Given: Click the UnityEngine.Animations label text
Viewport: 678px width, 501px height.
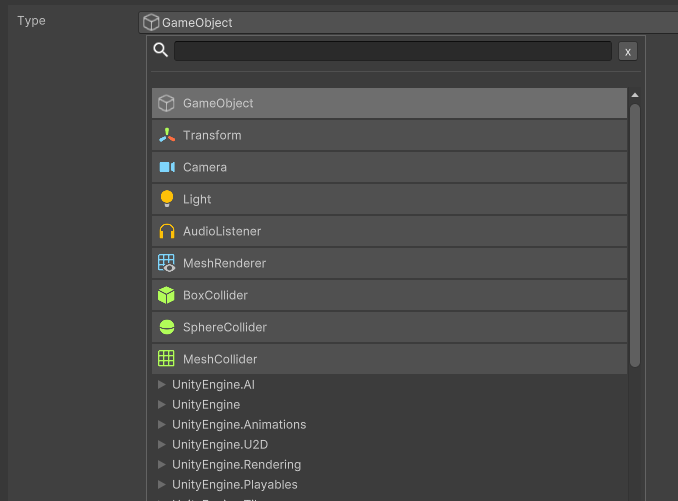Looking at the screenshot, I should coord(239,424).
